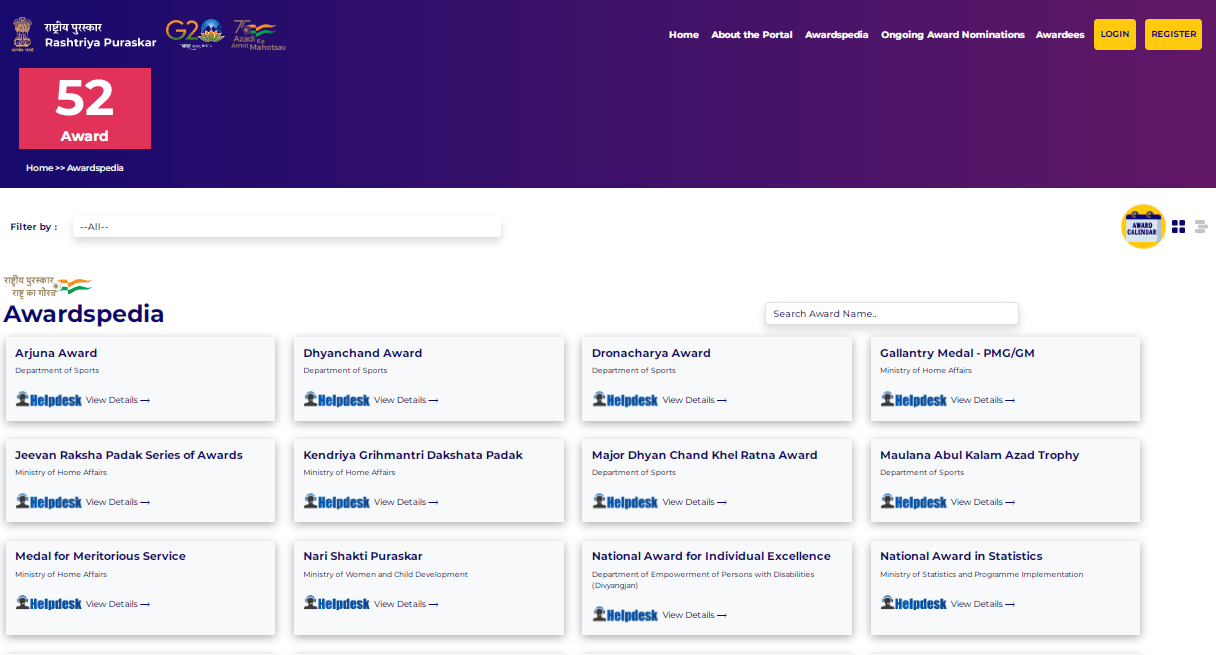Open Helpdesk for Nari Shakti Puraskar

337,604
